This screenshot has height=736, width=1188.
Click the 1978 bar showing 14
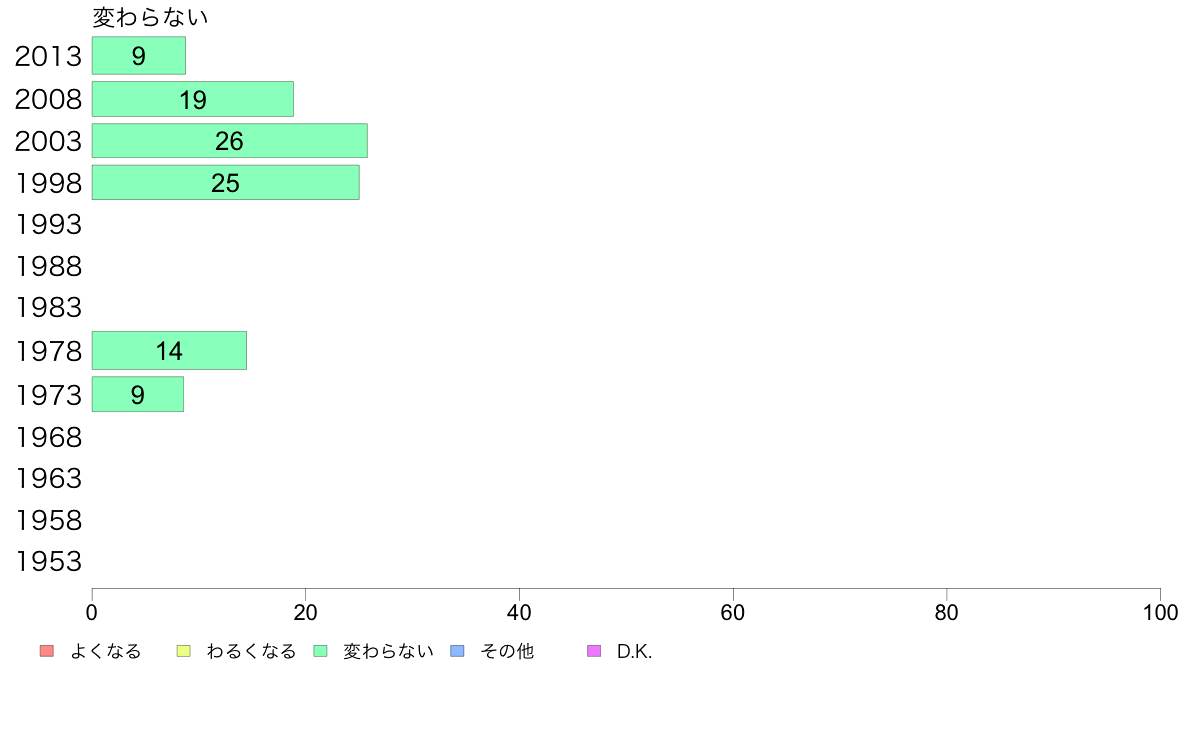pyautogui.click(x=169, y=351)
